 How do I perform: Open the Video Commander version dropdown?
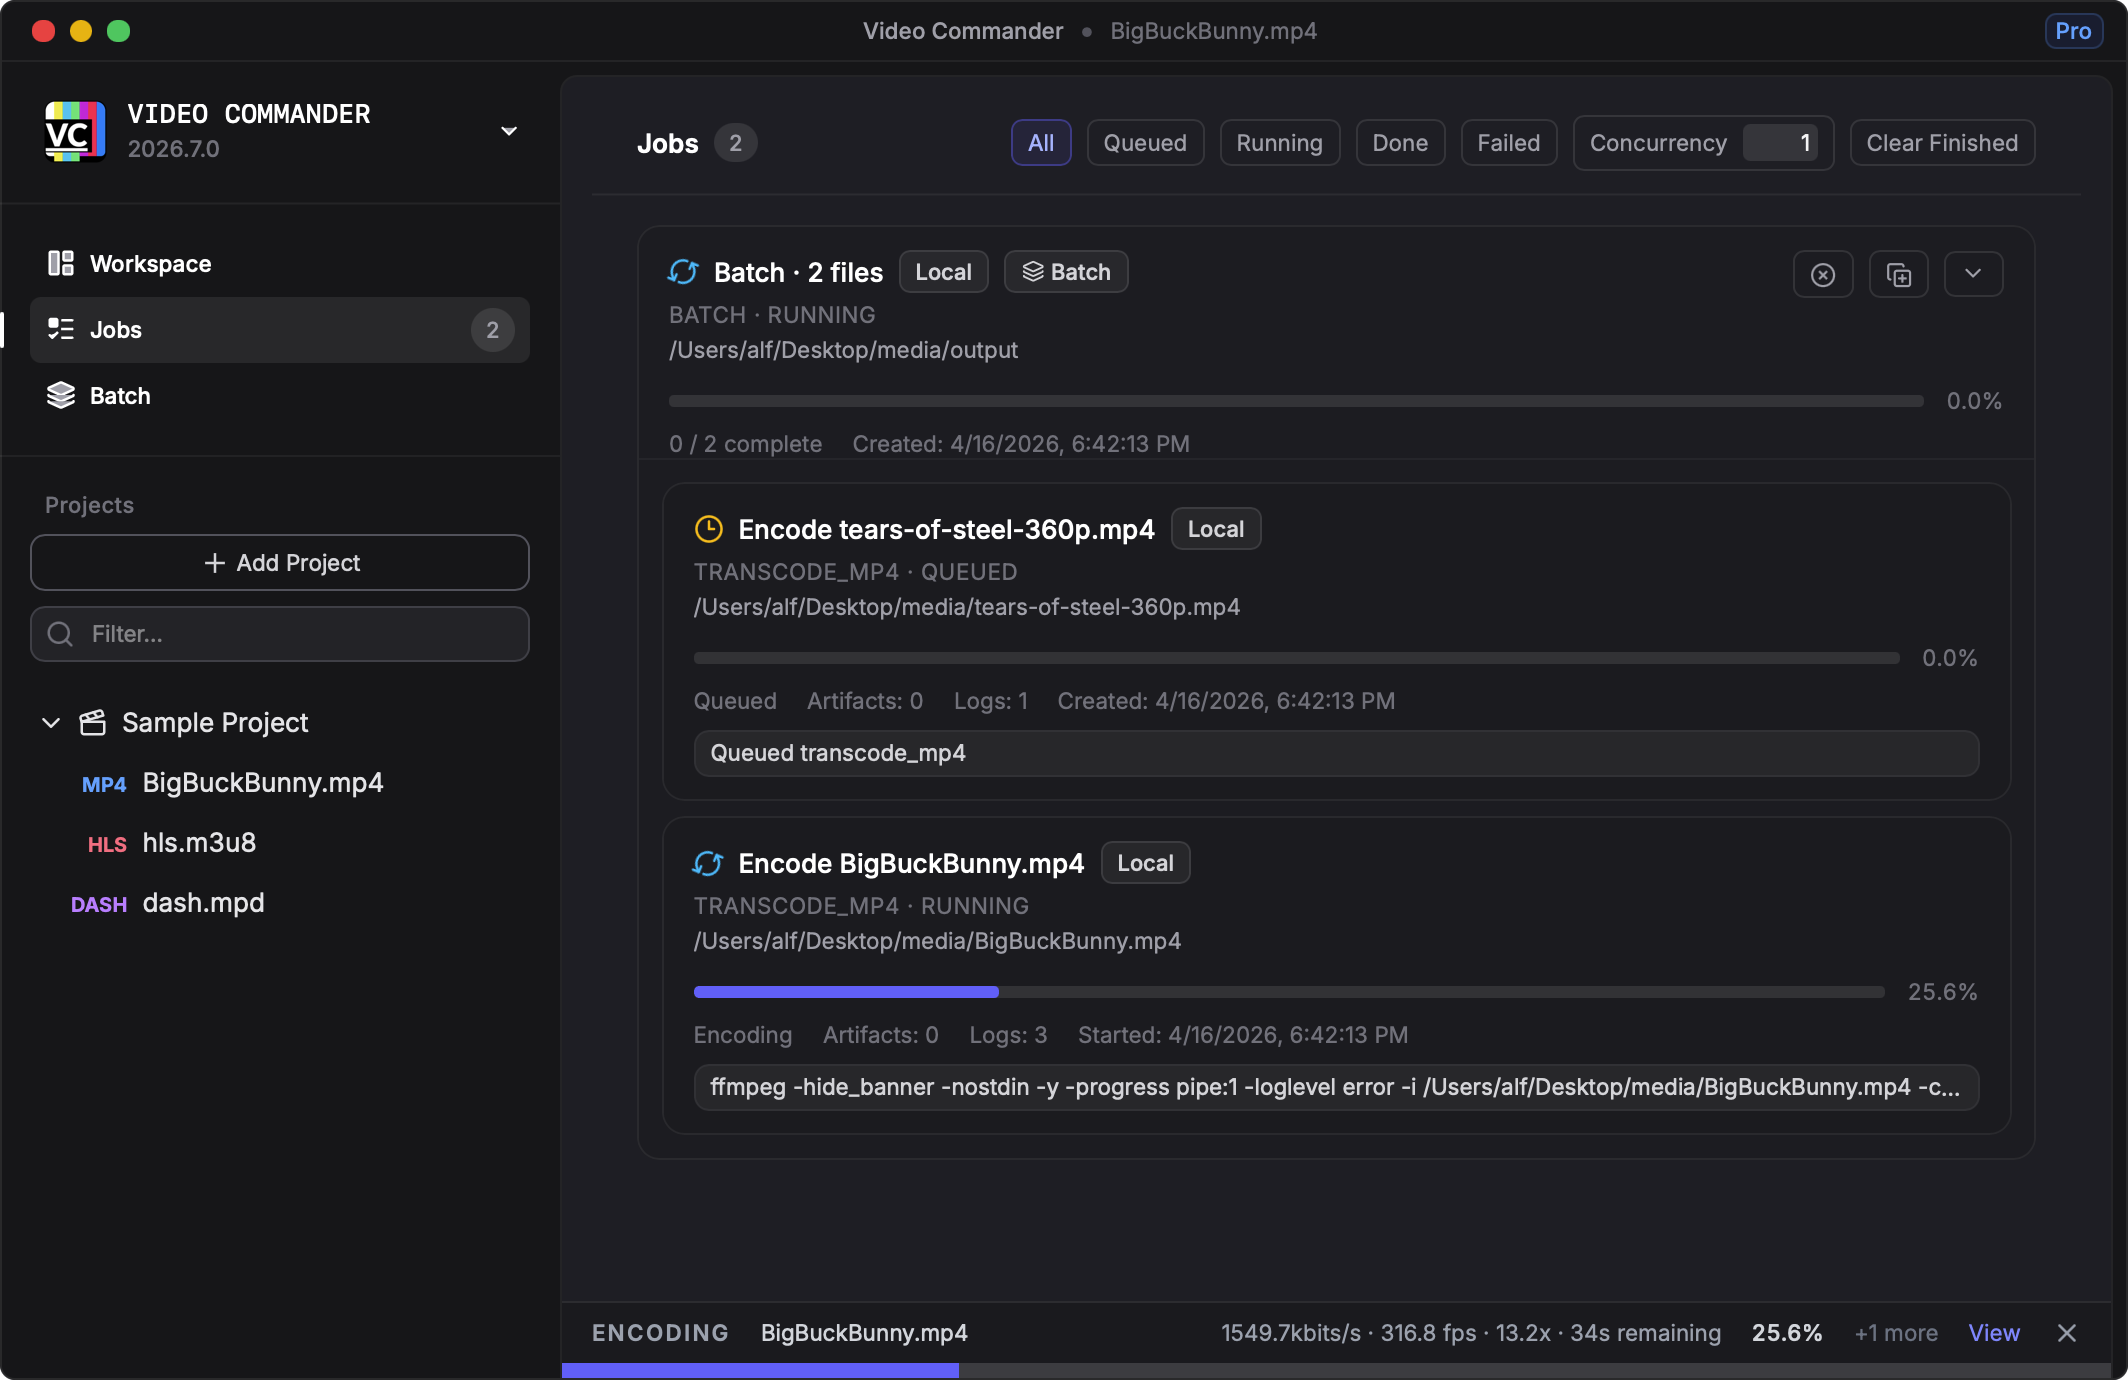click(508, 131)
